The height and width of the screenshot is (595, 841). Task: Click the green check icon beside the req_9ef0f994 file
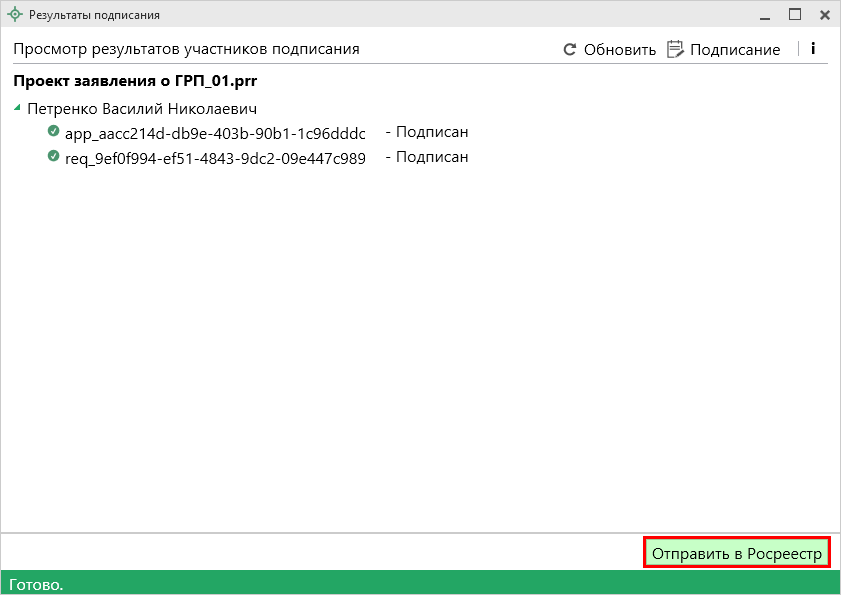pos(54,157)
